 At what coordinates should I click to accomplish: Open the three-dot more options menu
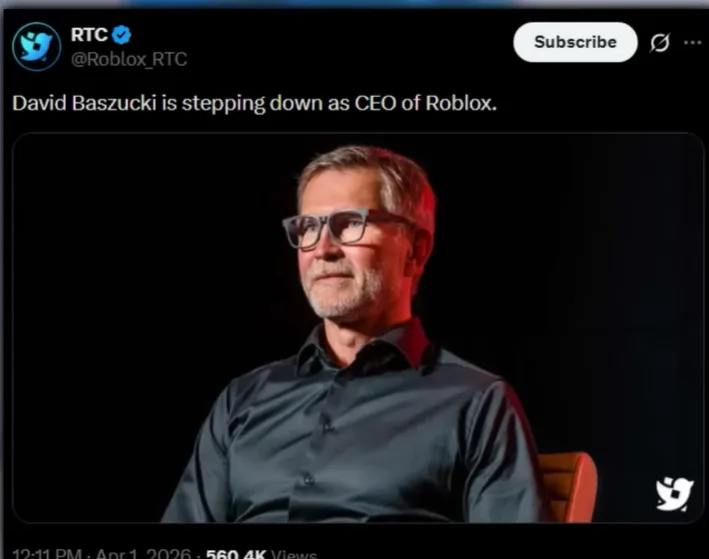click(693, 43)
